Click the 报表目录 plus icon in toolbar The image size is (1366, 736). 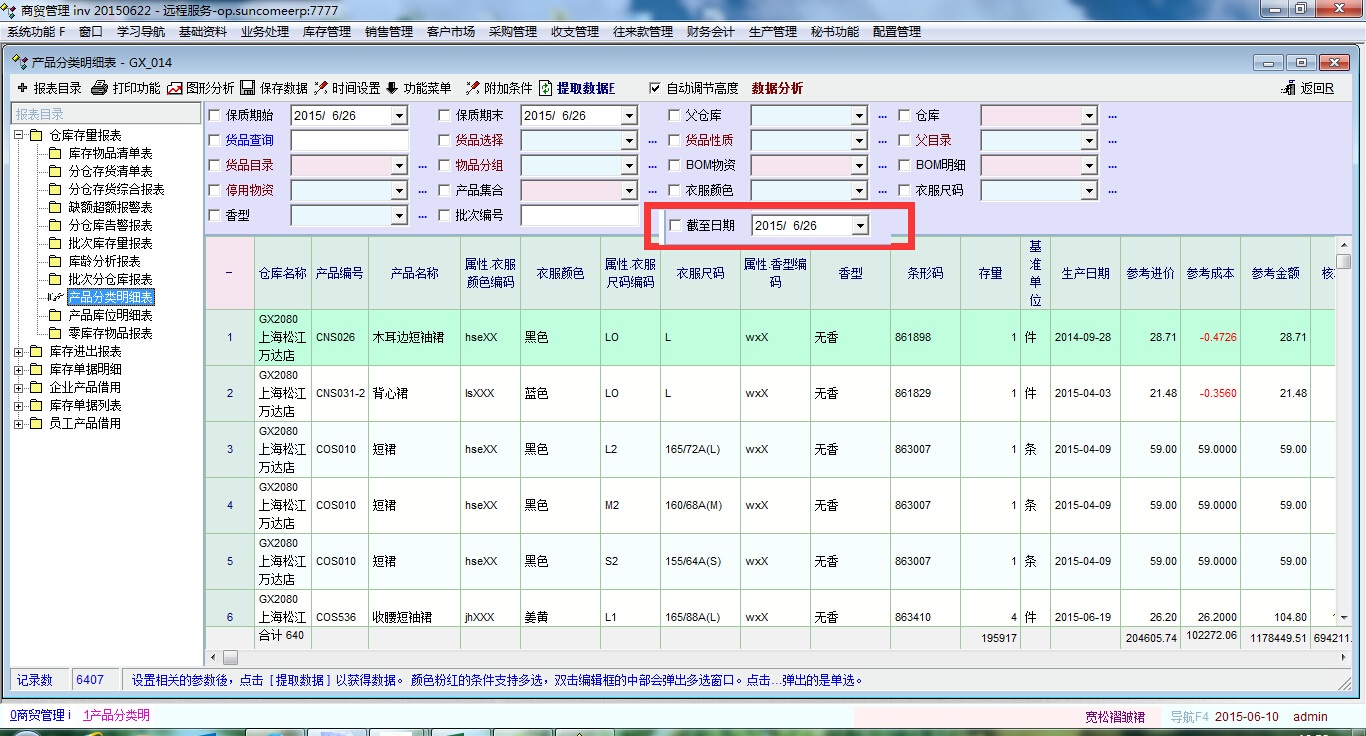tap(22, 88)
